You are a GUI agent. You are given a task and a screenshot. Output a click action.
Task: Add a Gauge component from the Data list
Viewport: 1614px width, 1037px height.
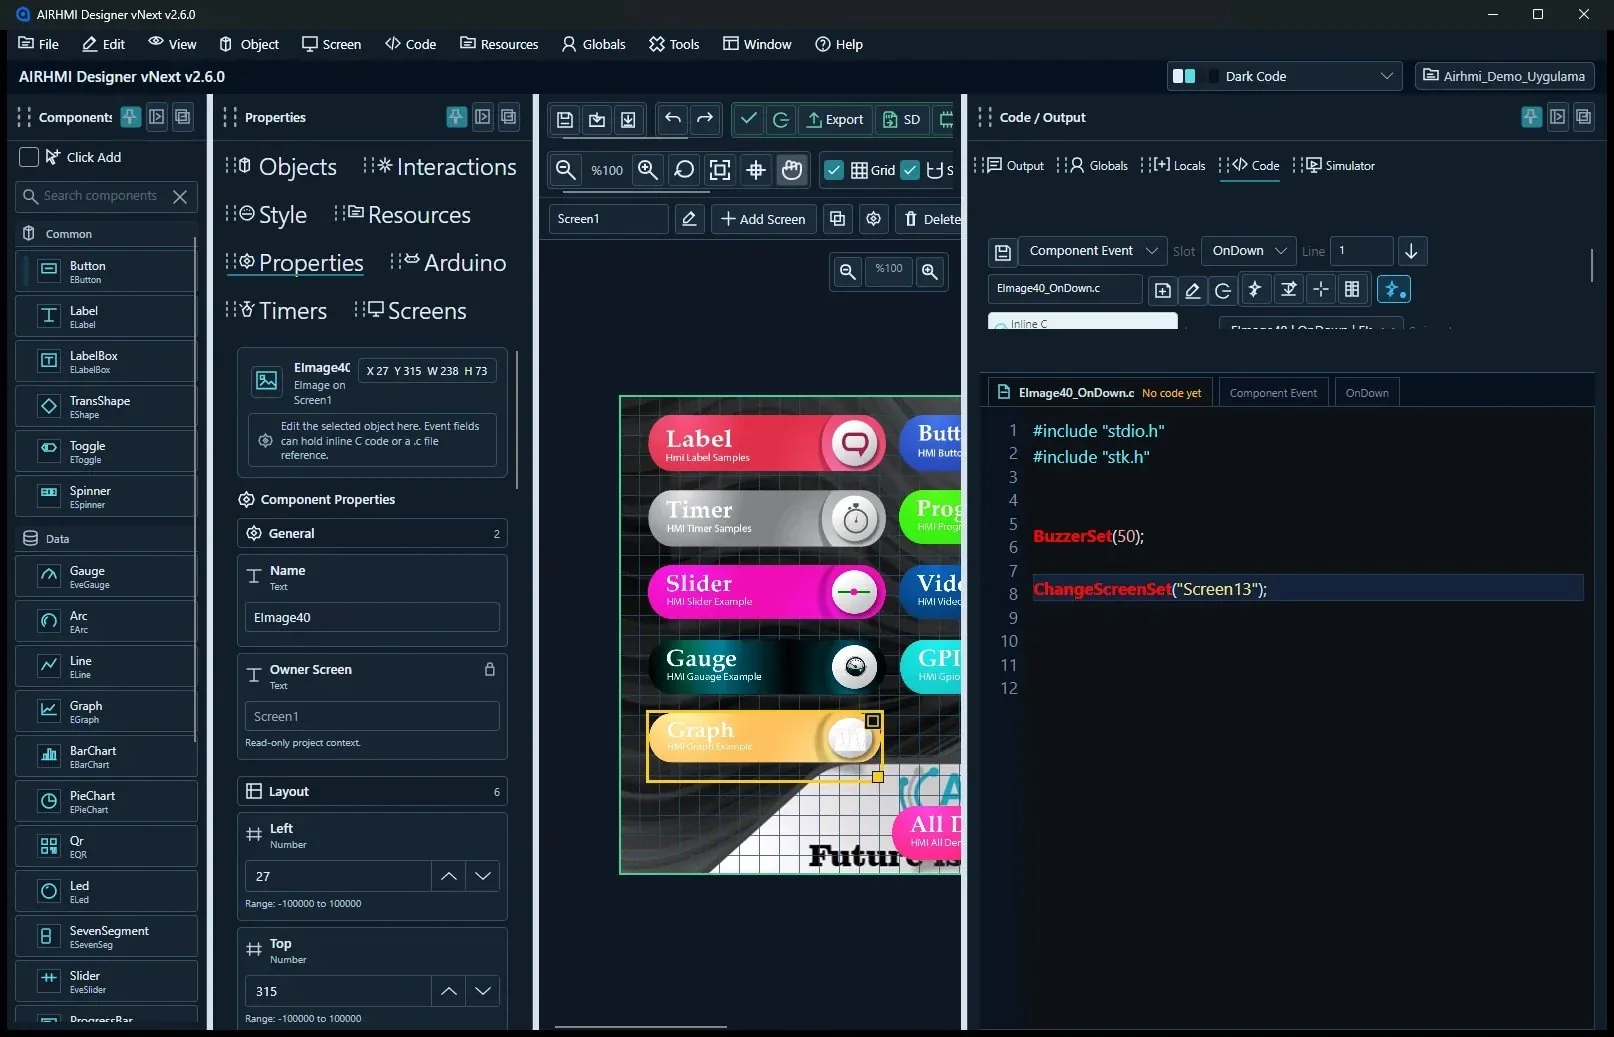106,577
